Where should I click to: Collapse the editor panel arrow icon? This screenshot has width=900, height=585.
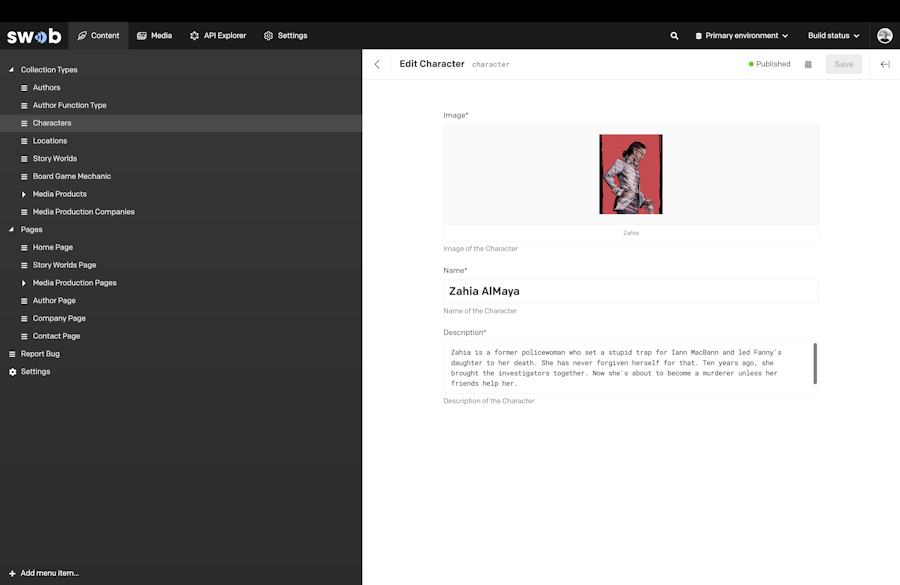pyautogui.click(x=885, y=64)
